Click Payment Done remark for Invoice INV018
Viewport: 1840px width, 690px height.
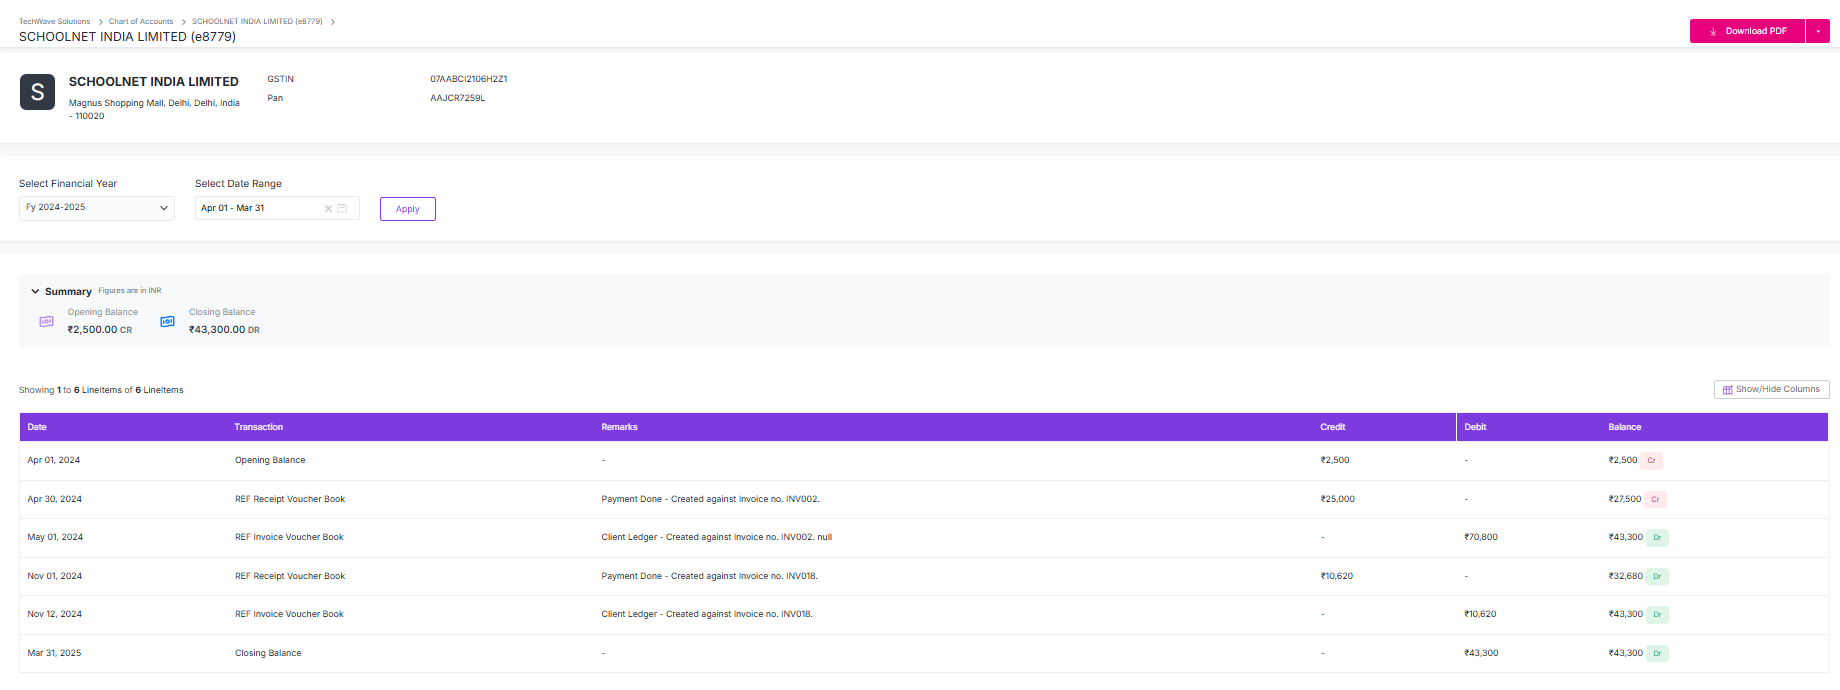(709, 576)
